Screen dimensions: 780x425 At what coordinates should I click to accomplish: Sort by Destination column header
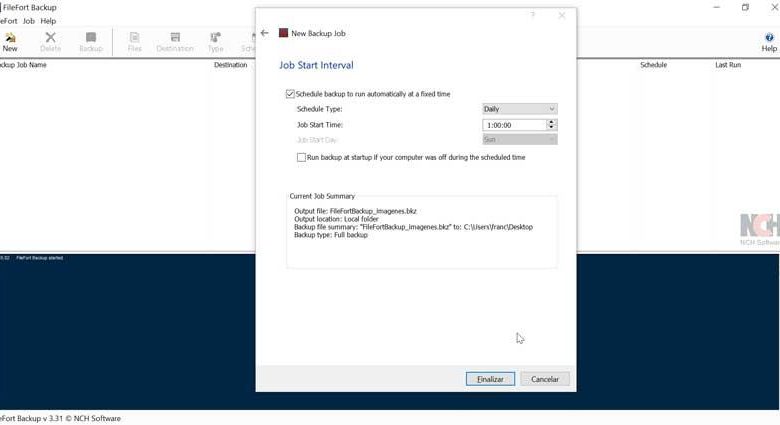[230, 65]
